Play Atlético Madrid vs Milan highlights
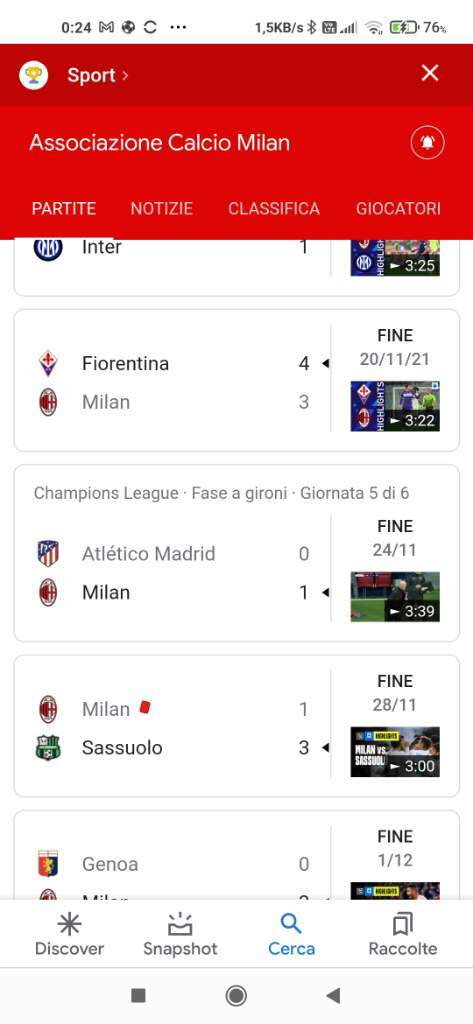 395,597
